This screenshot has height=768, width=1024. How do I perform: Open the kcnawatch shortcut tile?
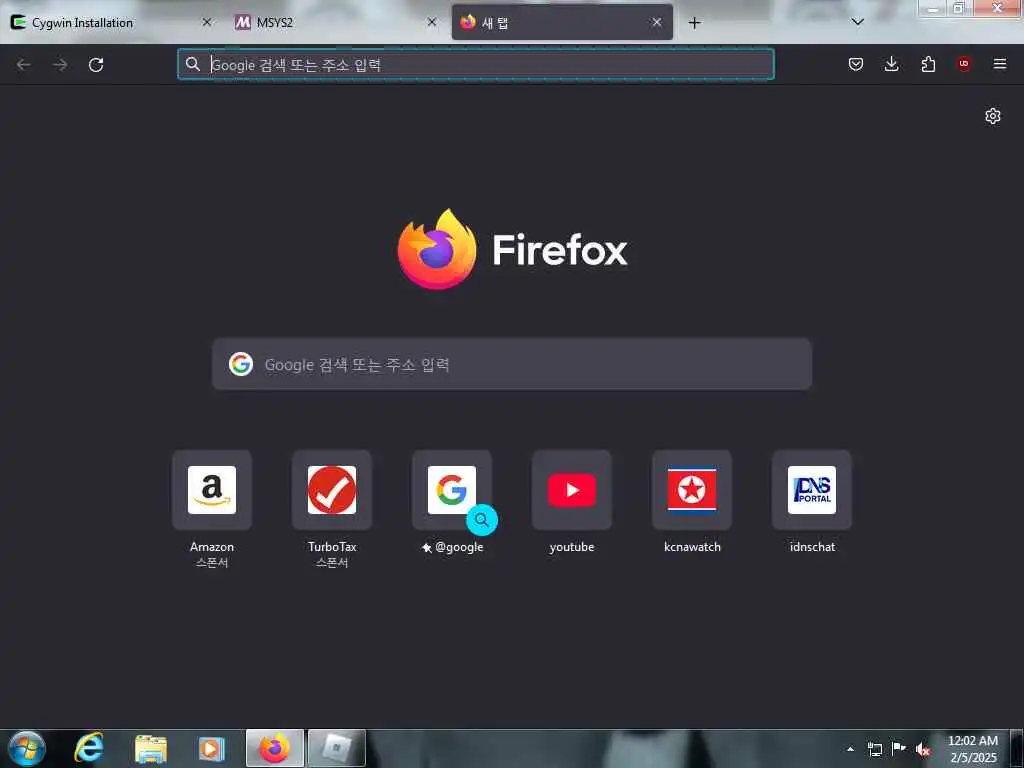[692, 490]
